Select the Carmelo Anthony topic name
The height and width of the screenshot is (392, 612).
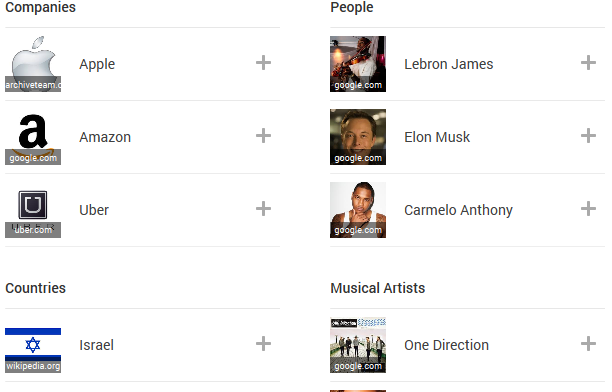click(458, 210)
